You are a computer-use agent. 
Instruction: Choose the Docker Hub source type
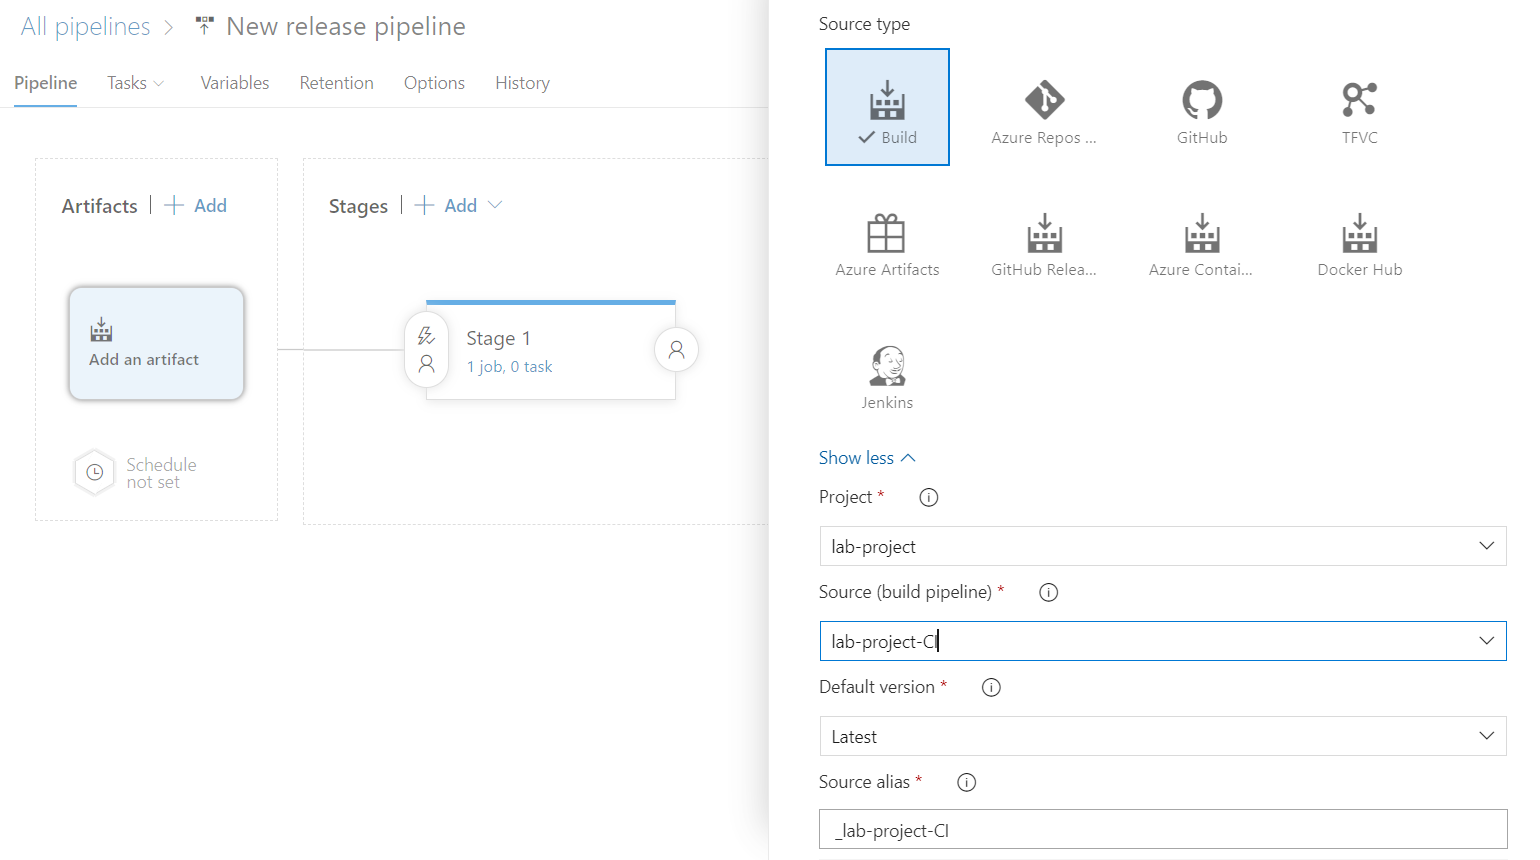(x=1359, y=243)
